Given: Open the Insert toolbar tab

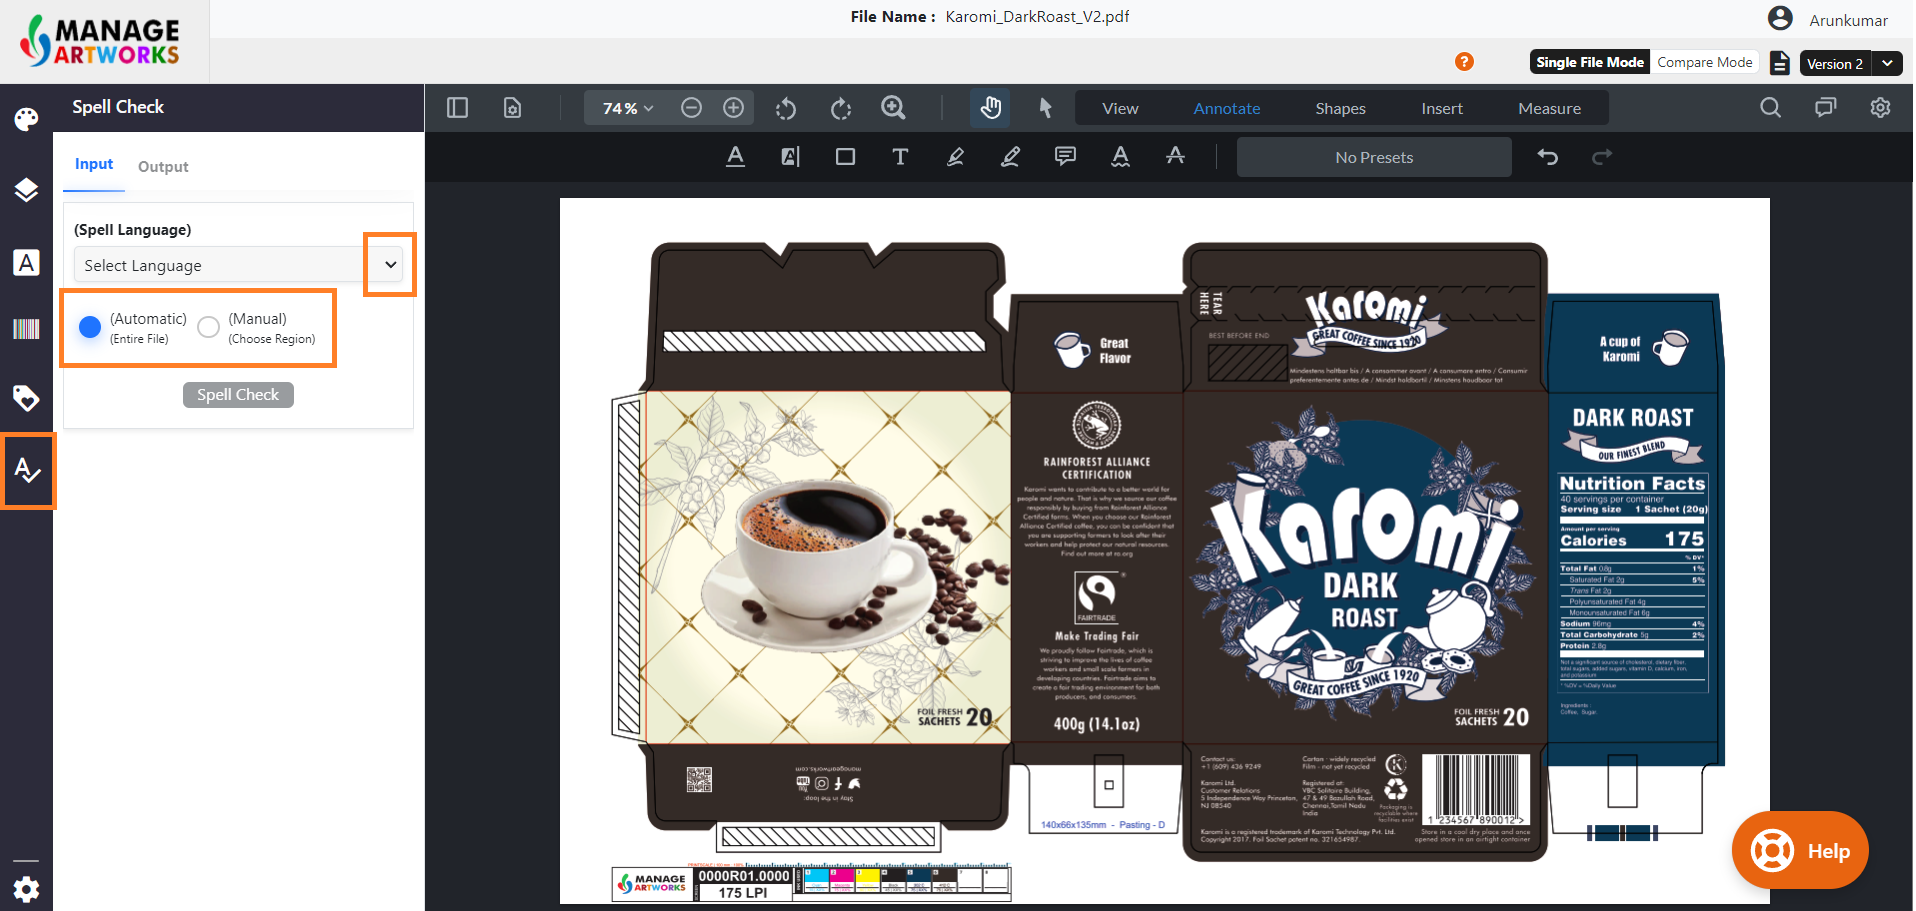Looking at the screenshot, I should pos(1442,108).
